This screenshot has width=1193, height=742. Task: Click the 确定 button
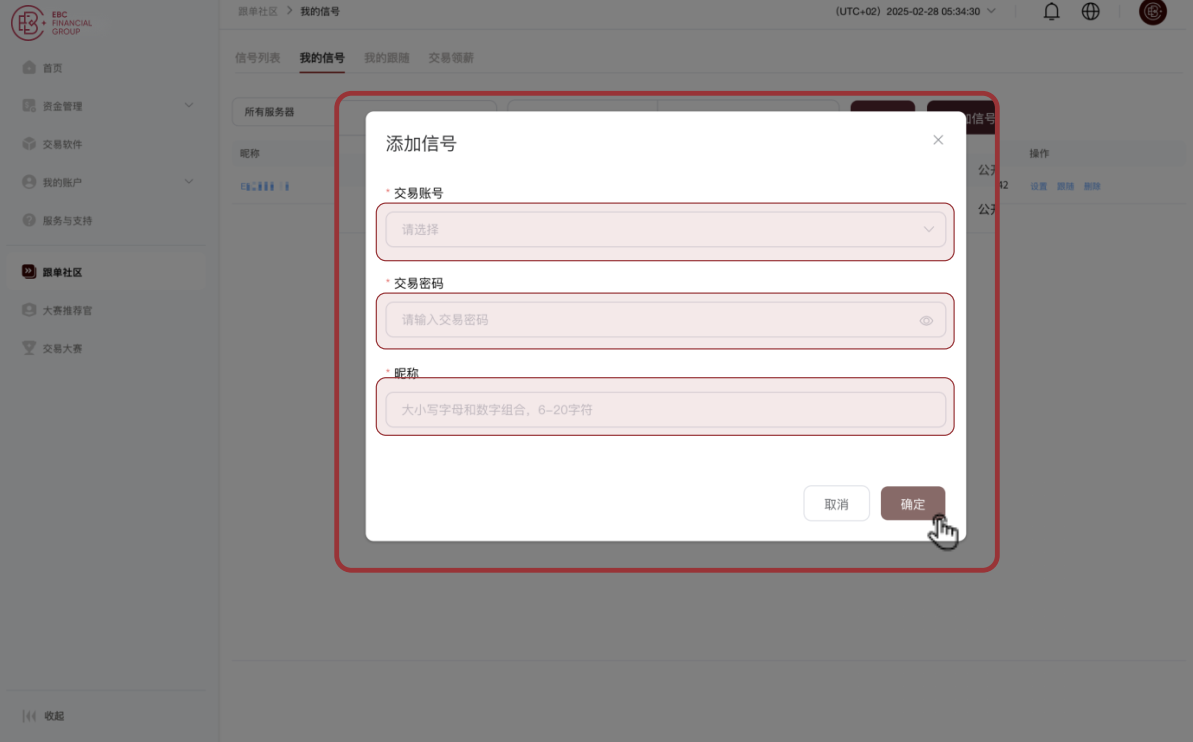coord(913,504)
